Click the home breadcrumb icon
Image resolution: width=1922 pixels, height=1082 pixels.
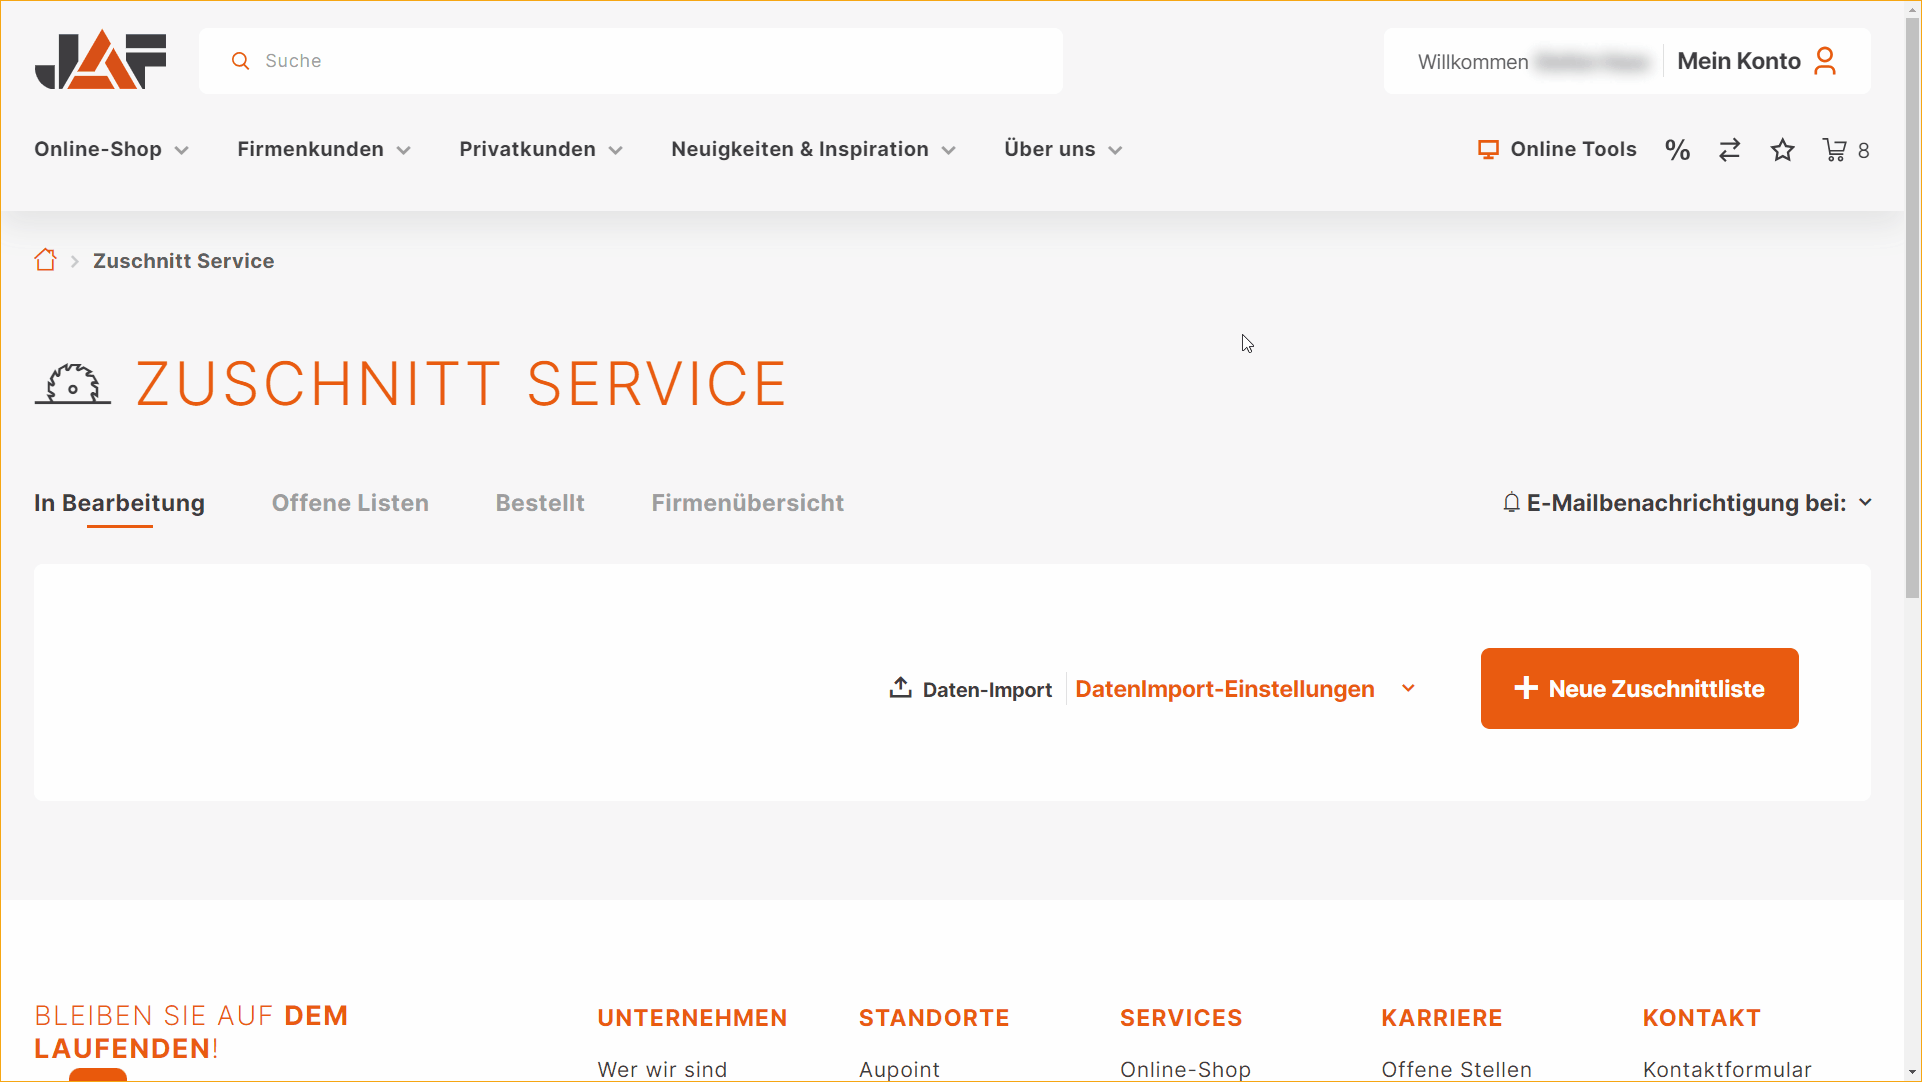45,260
